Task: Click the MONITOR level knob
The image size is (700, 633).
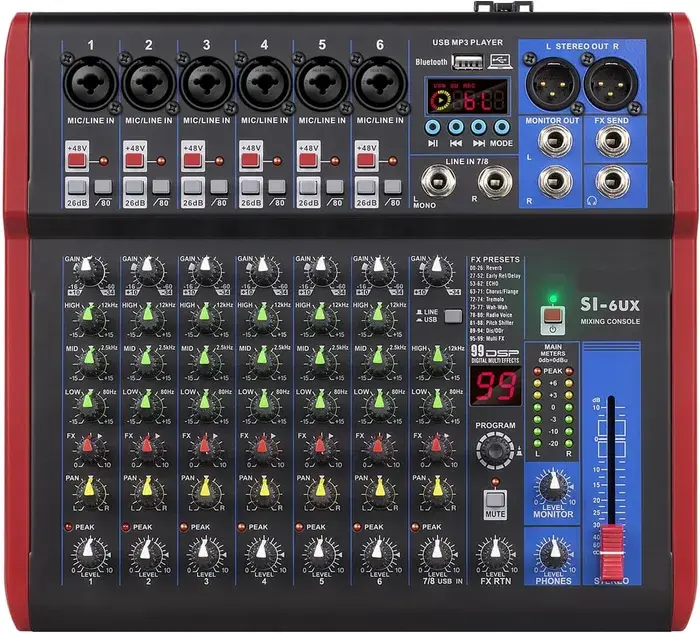Action: pos(552,487)
